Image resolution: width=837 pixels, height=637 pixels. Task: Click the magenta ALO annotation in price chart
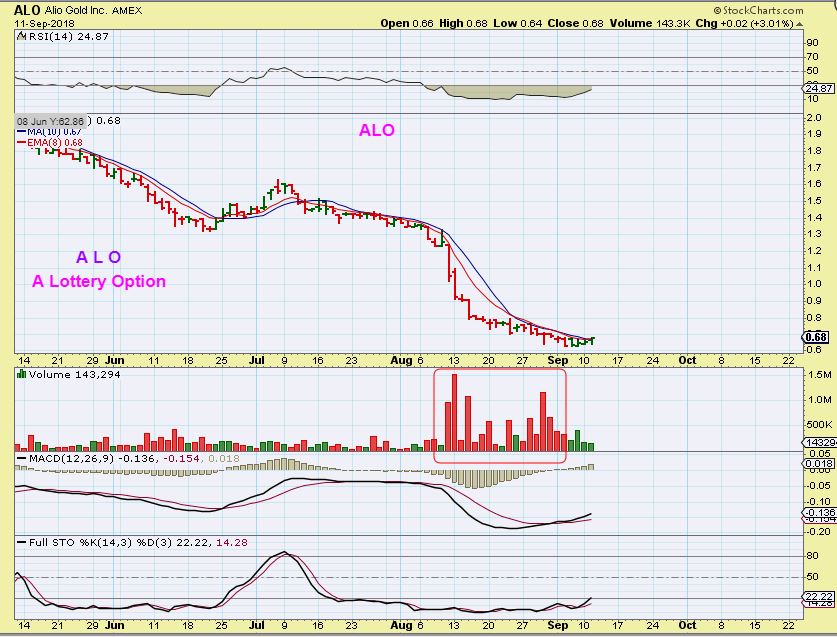[377, 130]
